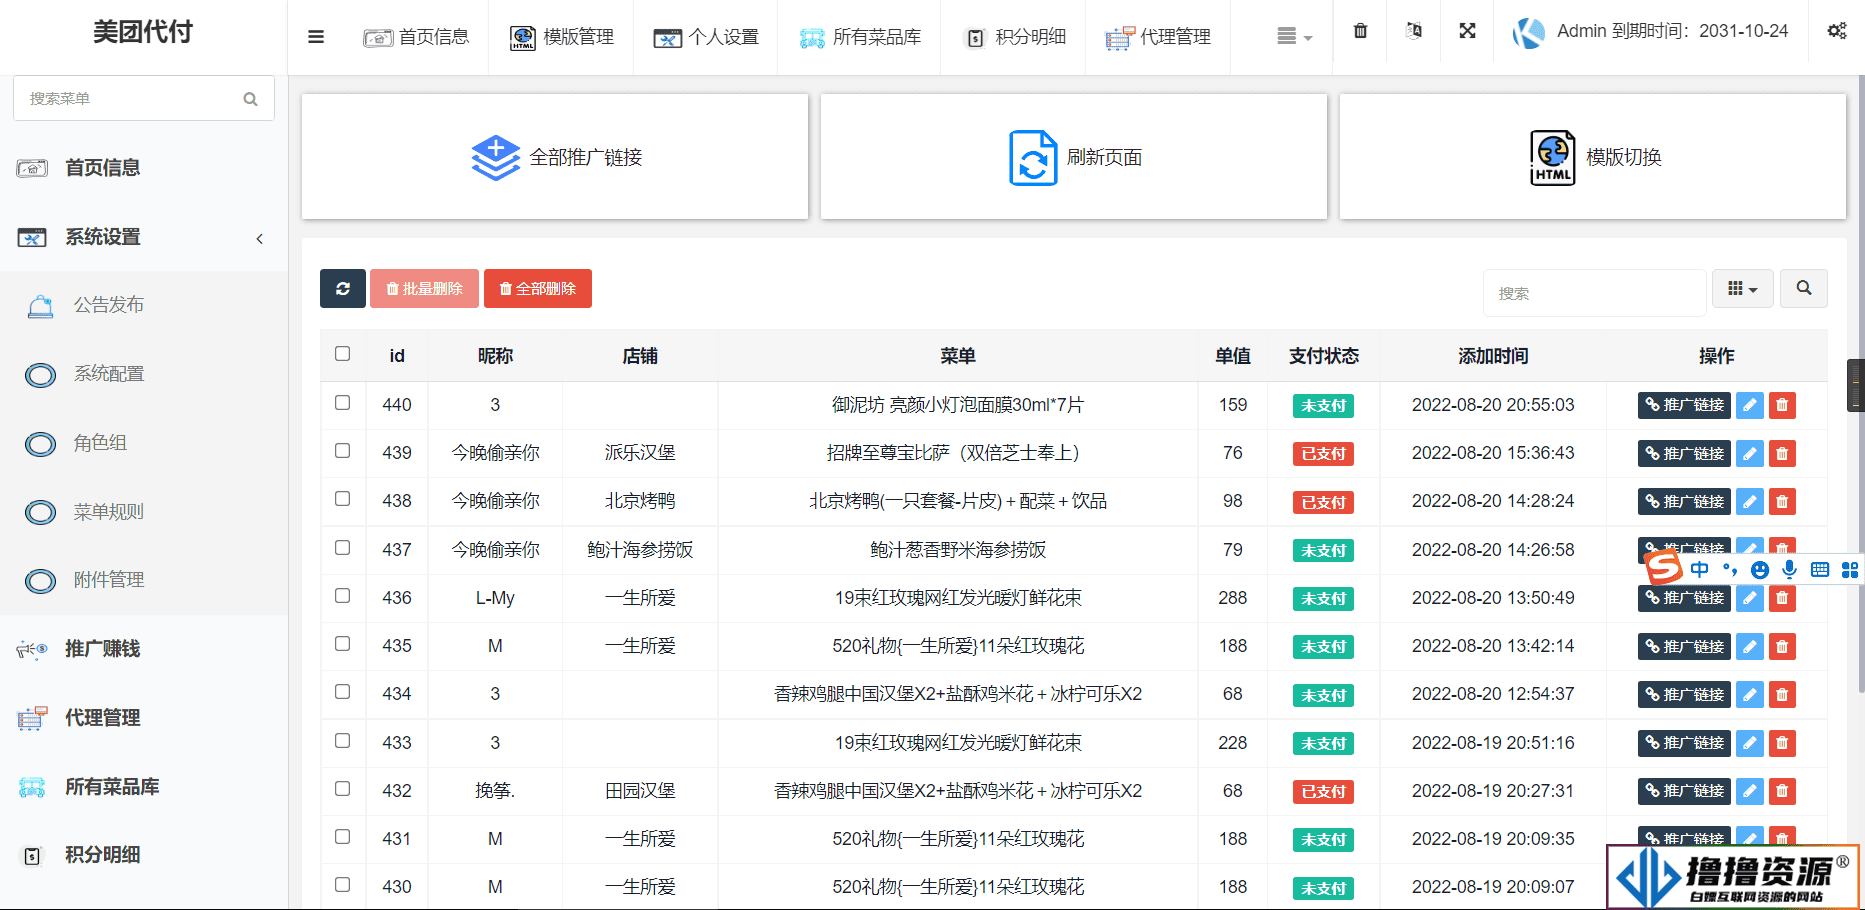Click 推广链接 button for row 440
1865x910 pixels.
[1685, 405]
